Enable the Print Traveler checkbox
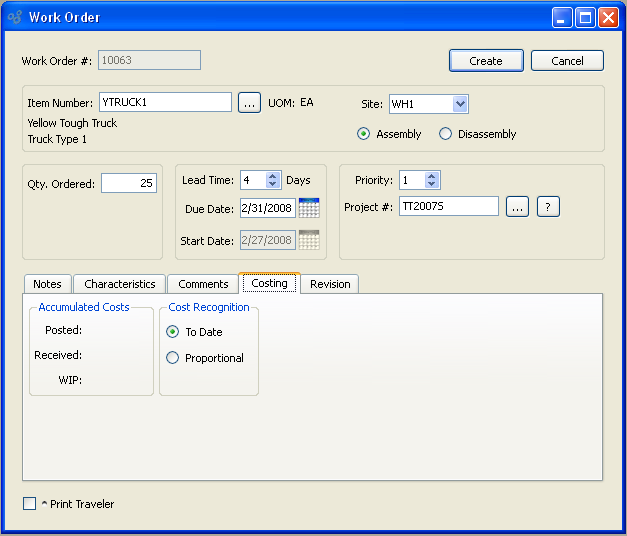627x536 pixels. [30, 504]
